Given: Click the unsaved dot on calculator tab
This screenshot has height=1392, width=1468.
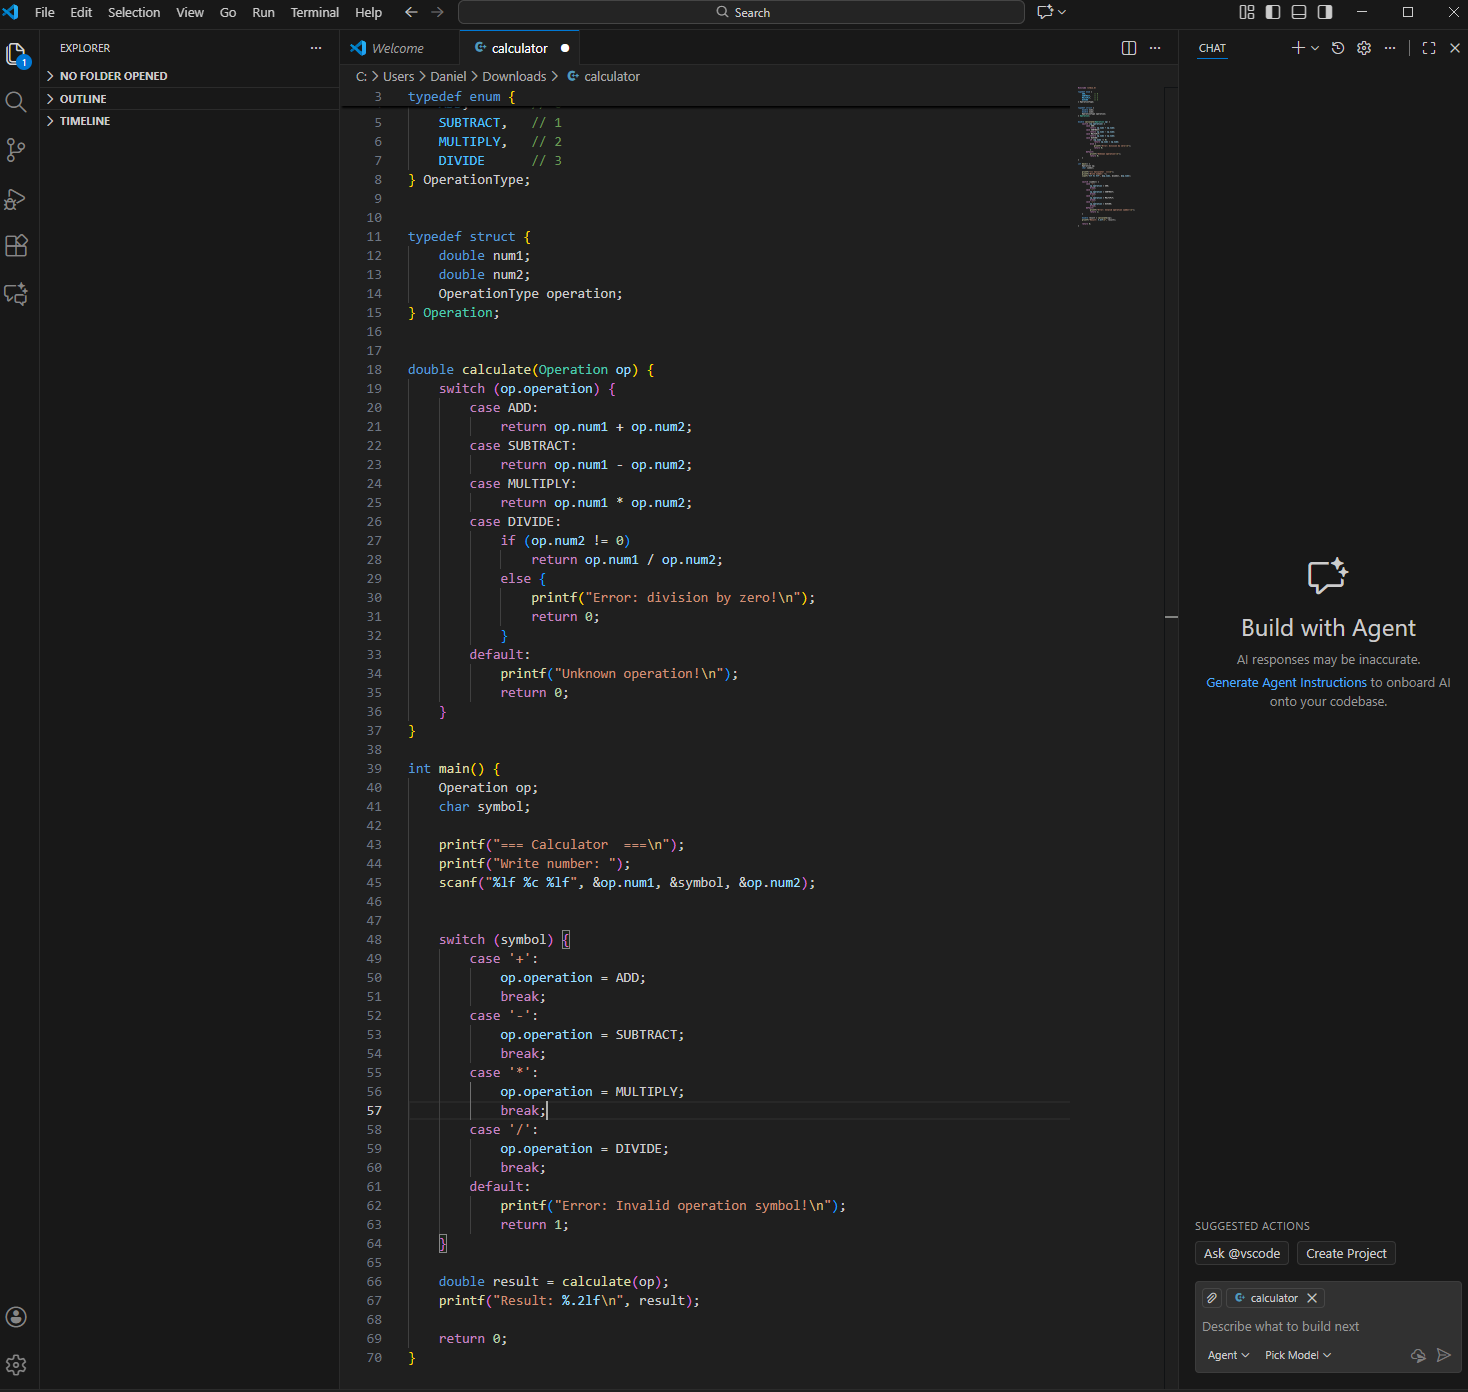Looking at the screenshot, I should (x=565, y=48).
